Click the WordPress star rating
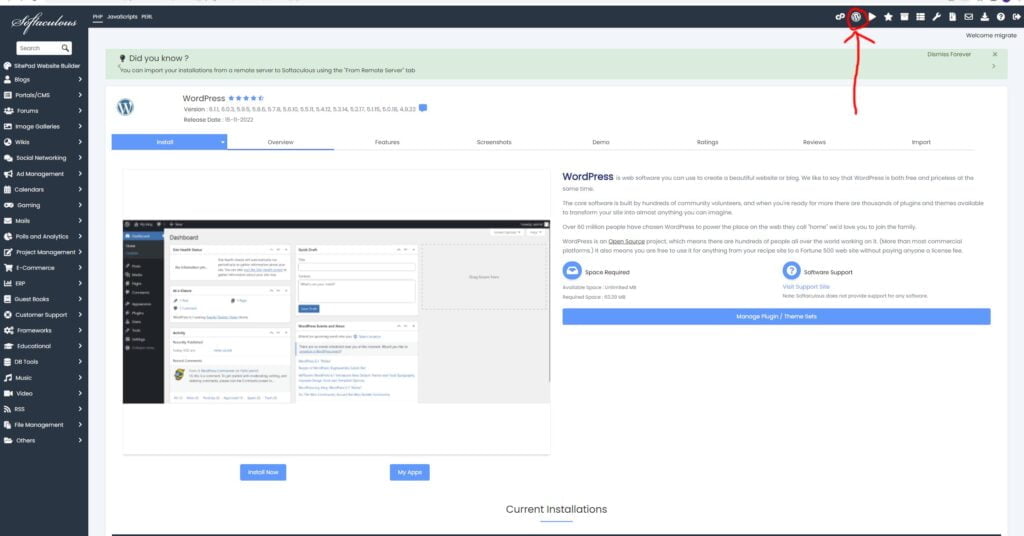 pyautogui.click(x=246, y=98)
